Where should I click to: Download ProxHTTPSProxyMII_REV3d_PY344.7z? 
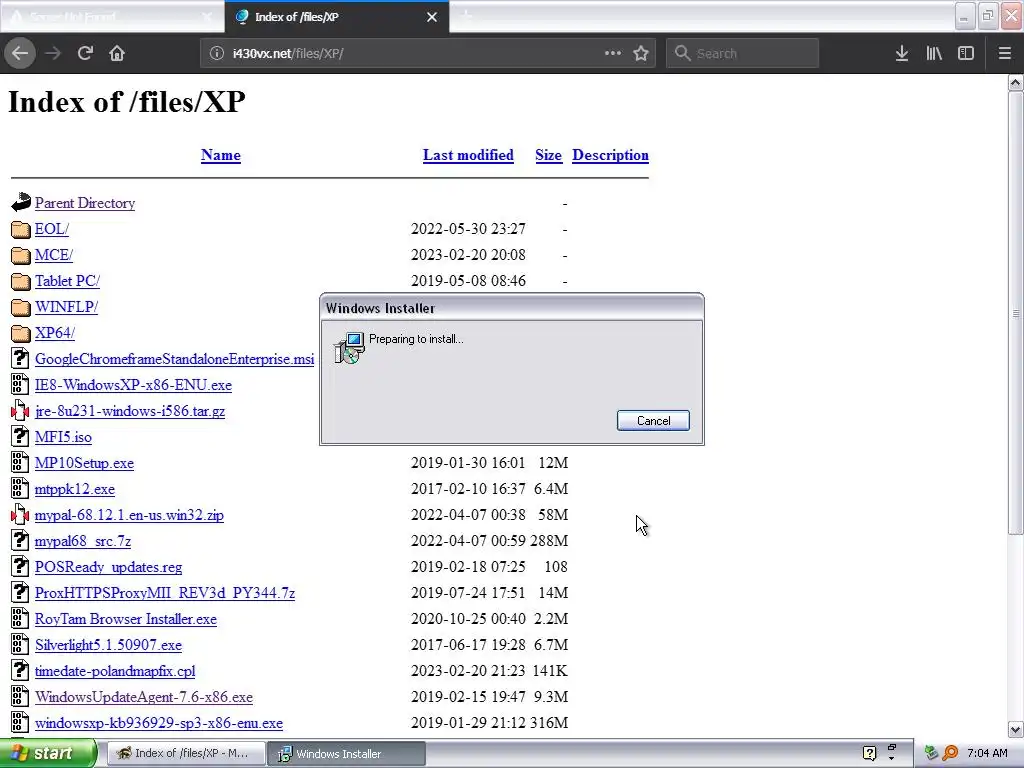pyautogui.click(x=165, y=593)
